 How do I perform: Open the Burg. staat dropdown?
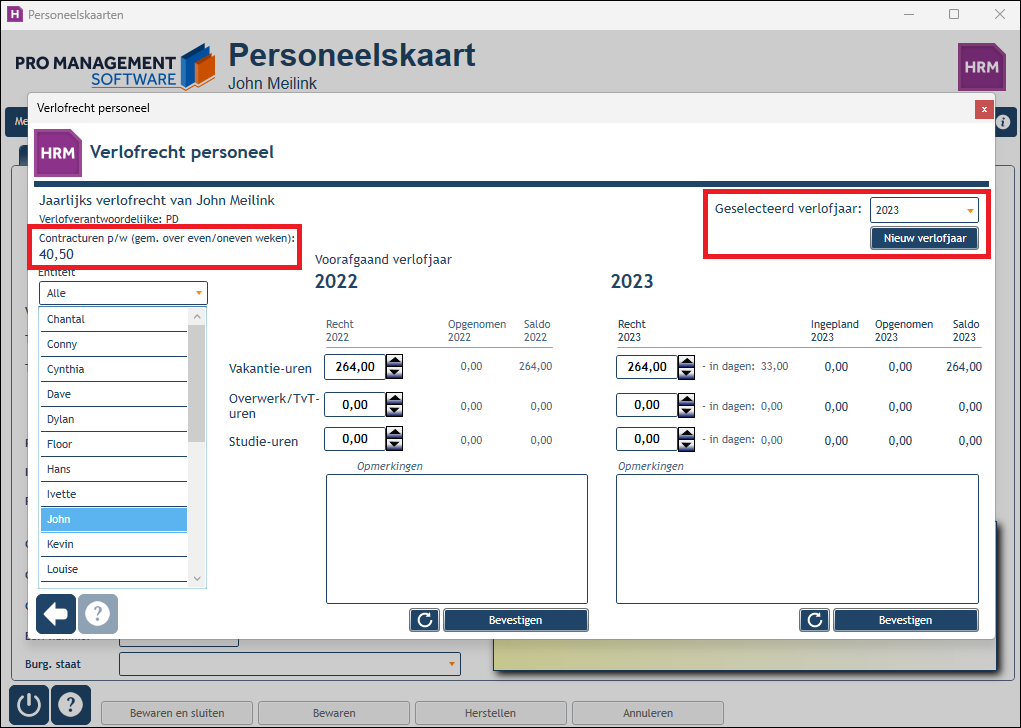click(290, 664)
